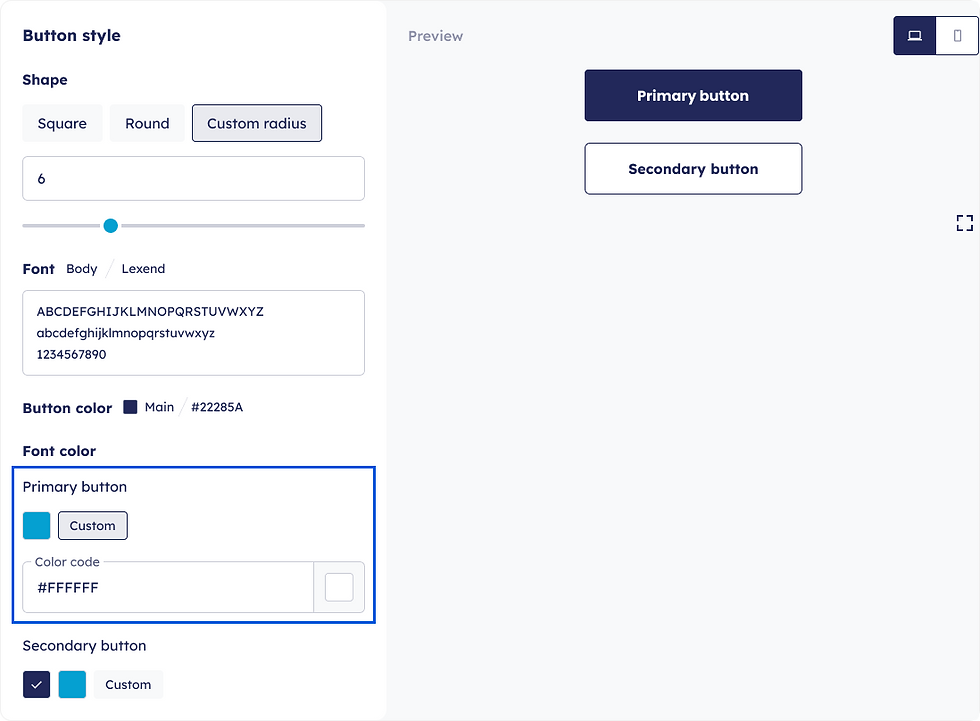Viewport: 980px width, 721px height.
Task: Click the Main button color square
Action: (130, 407)
